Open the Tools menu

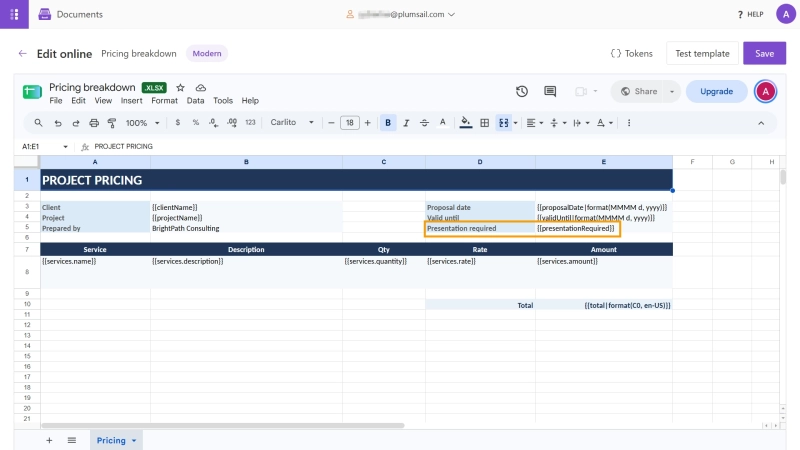(222, 101)
